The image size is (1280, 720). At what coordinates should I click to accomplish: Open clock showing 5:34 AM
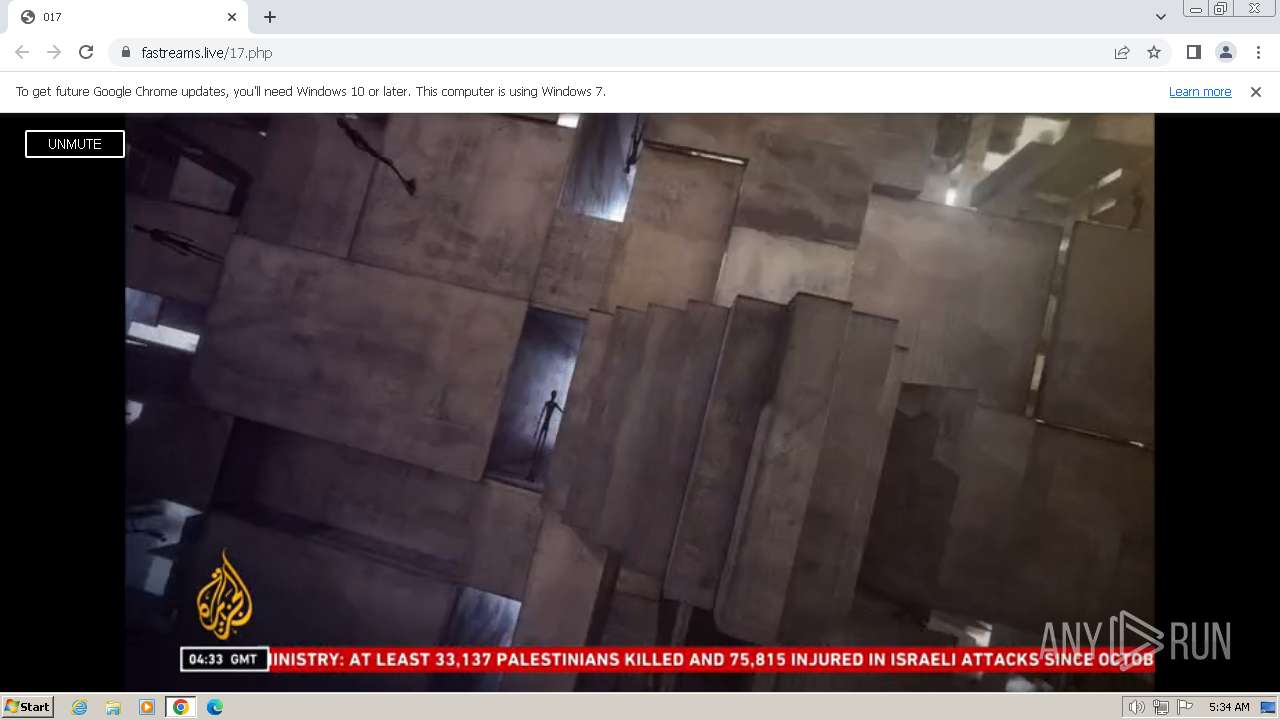coord(1229,707)
